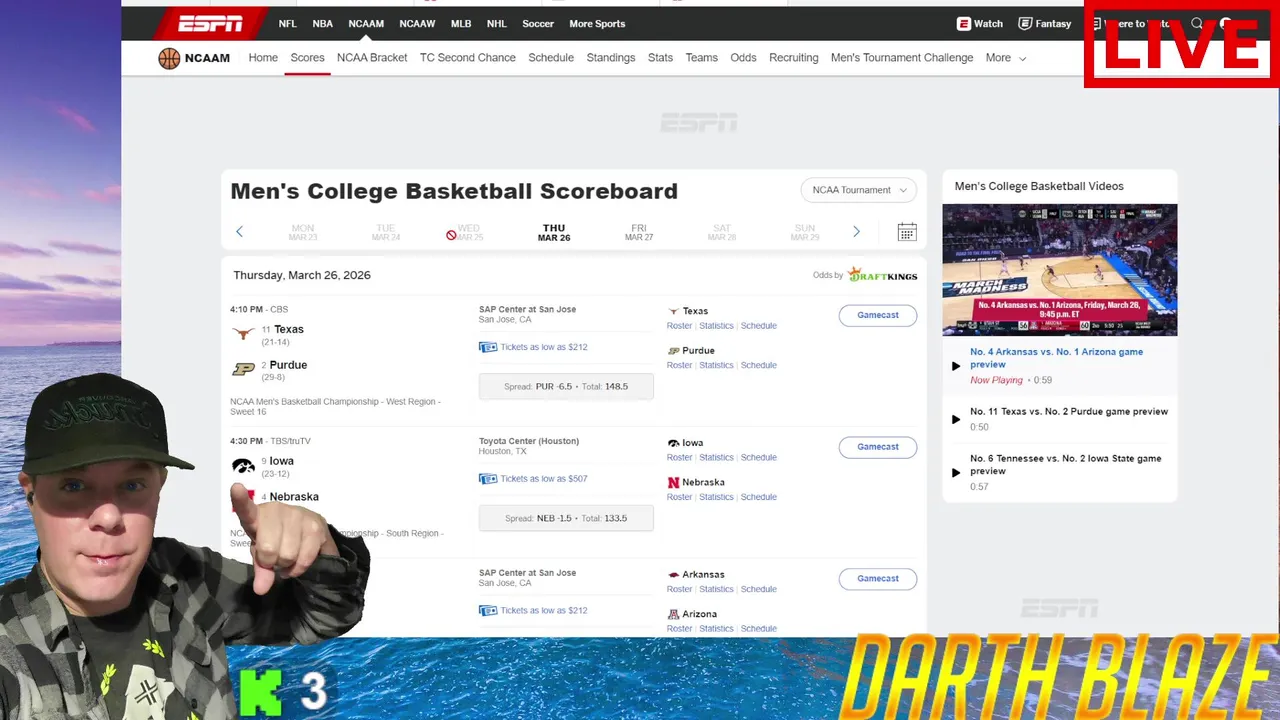Open the Scores tab
This screenshot has width=1280, height=720.
(307, 58)
